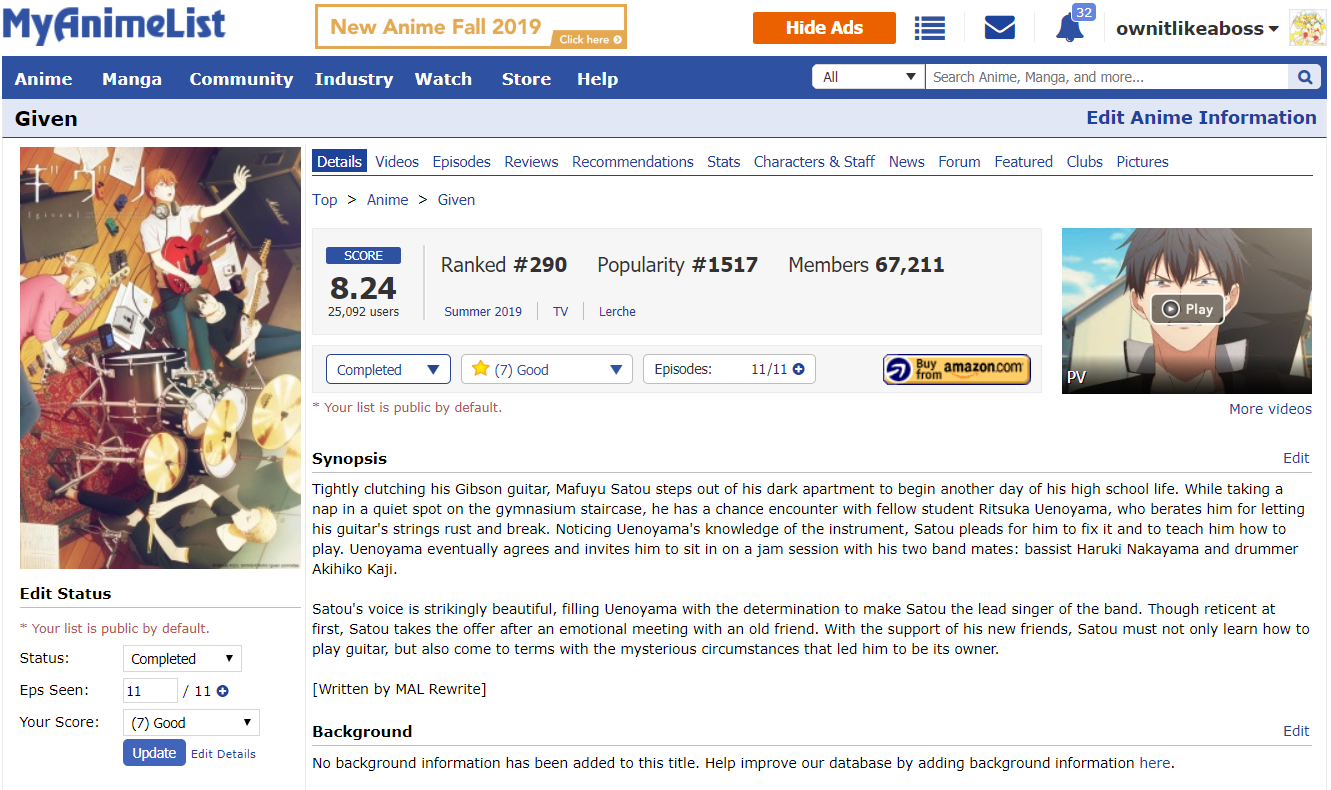Click the Ranked #290 text
1331x790 pixels.
(x=504, y=265)
